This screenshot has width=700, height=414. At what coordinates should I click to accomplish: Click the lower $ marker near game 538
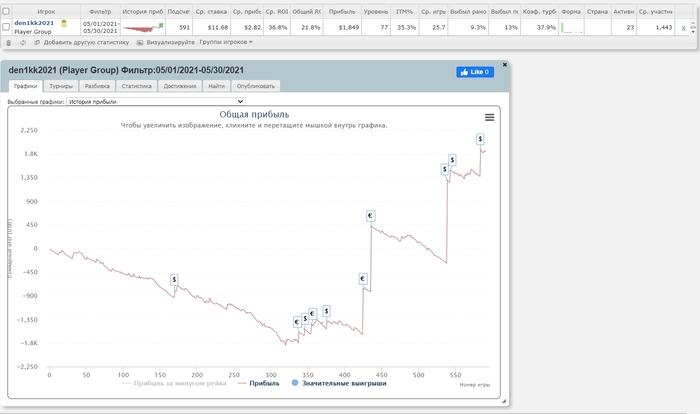(444, 169)
